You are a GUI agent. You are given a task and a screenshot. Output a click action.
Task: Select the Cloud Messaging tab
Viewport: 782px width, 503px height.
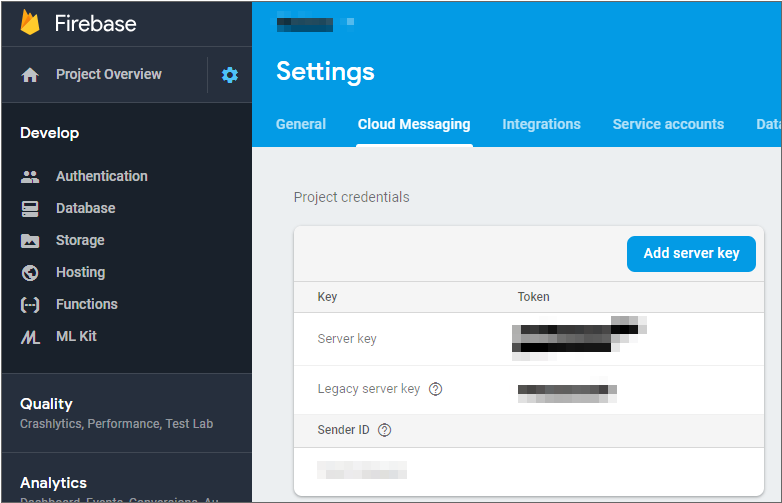[414, 125]
